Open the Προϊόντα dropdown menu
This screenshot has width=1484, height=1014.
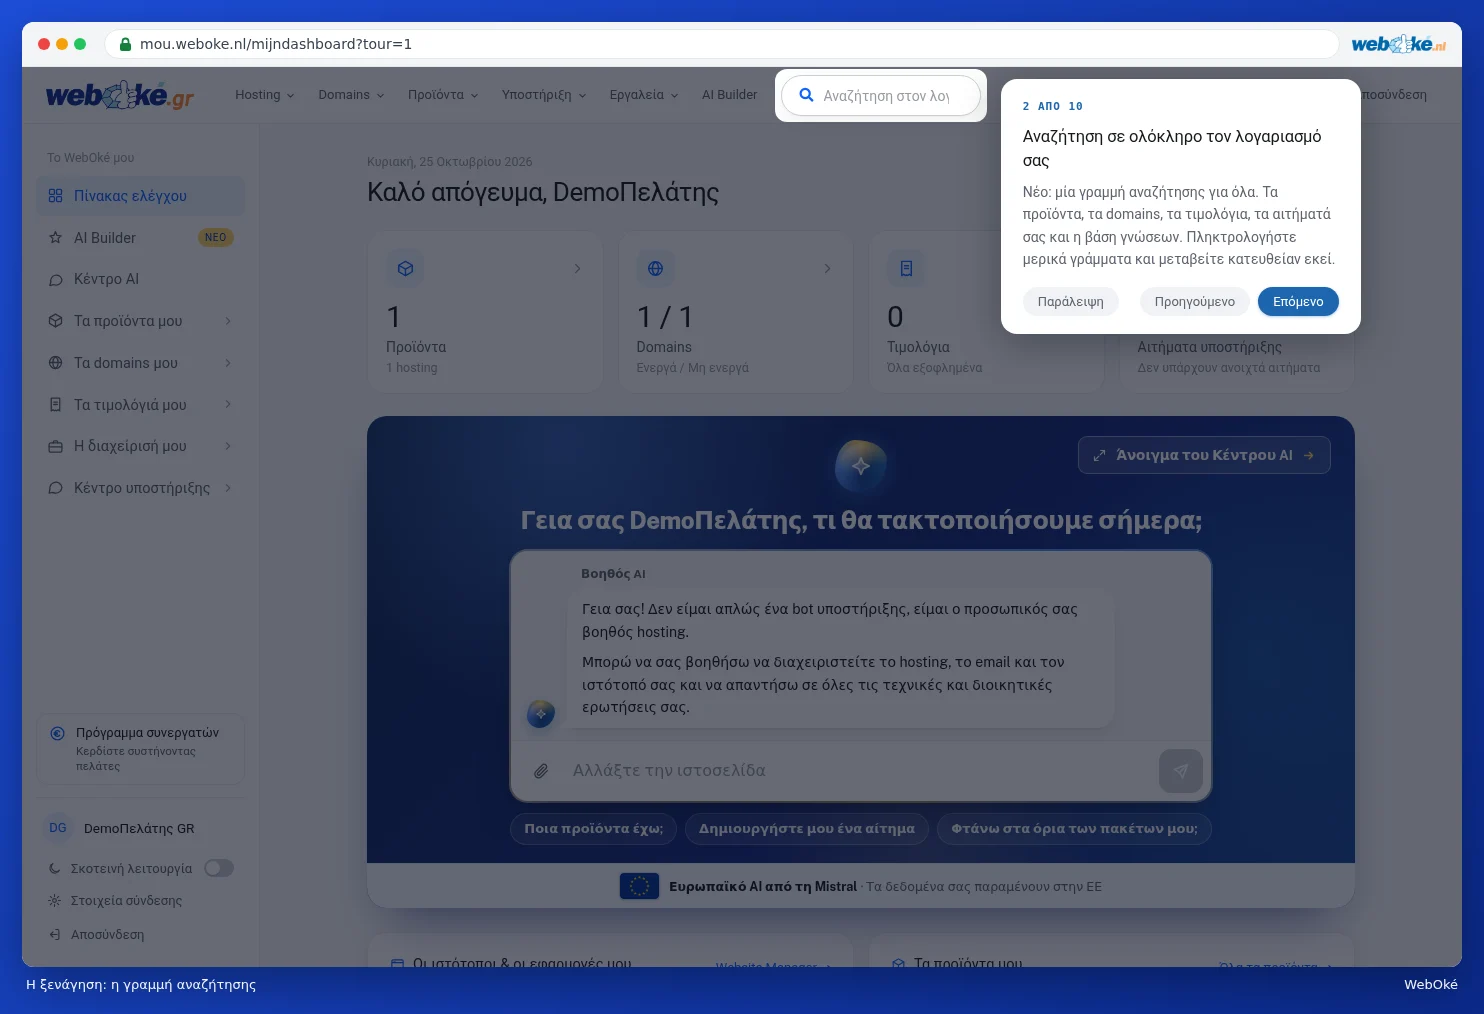coord(443,95)
